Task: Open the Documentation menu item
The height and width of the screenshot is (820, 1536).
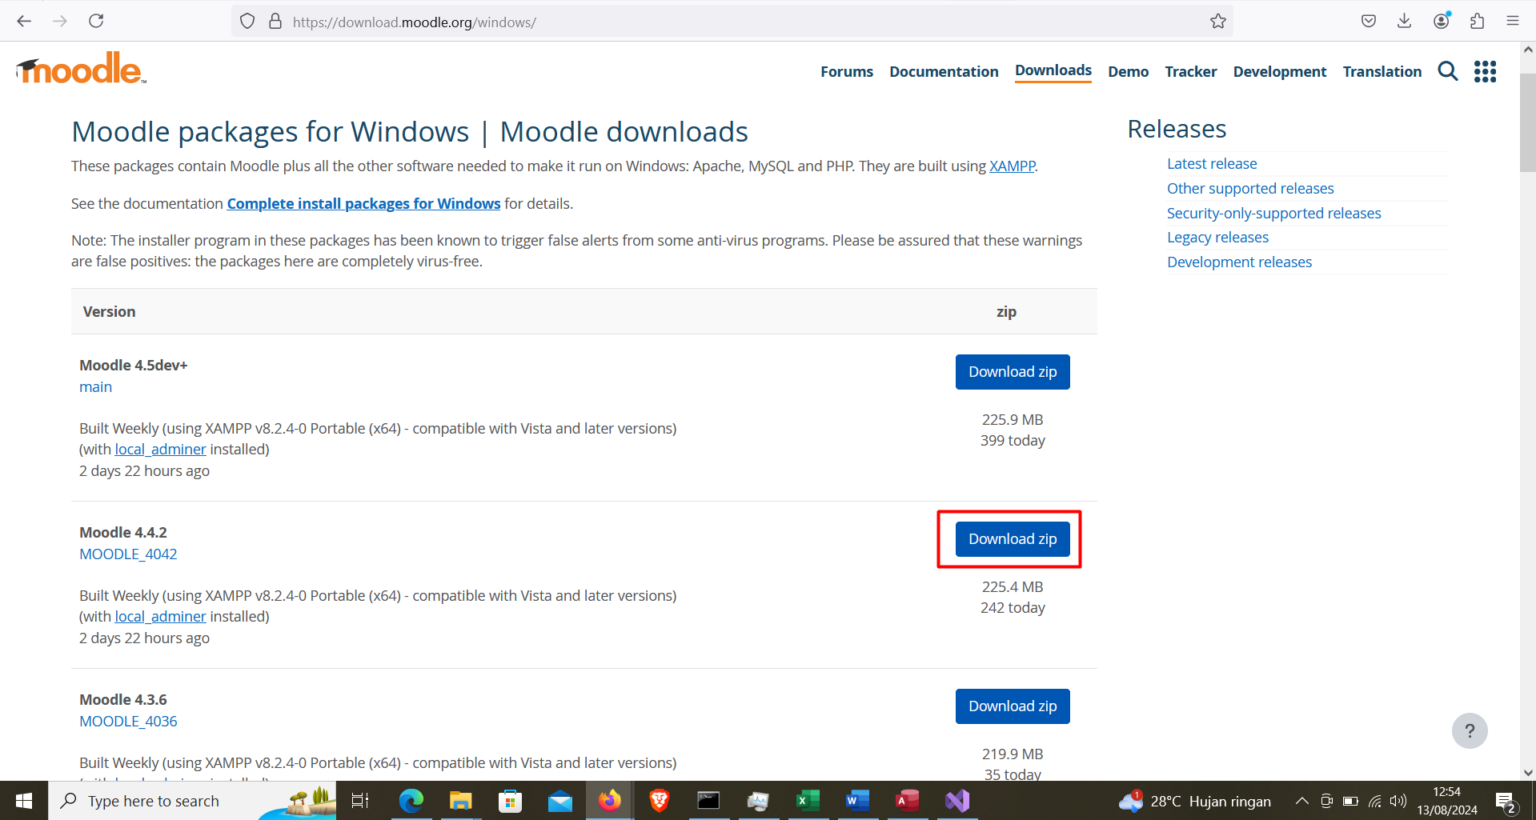Action: click(944, 71)
